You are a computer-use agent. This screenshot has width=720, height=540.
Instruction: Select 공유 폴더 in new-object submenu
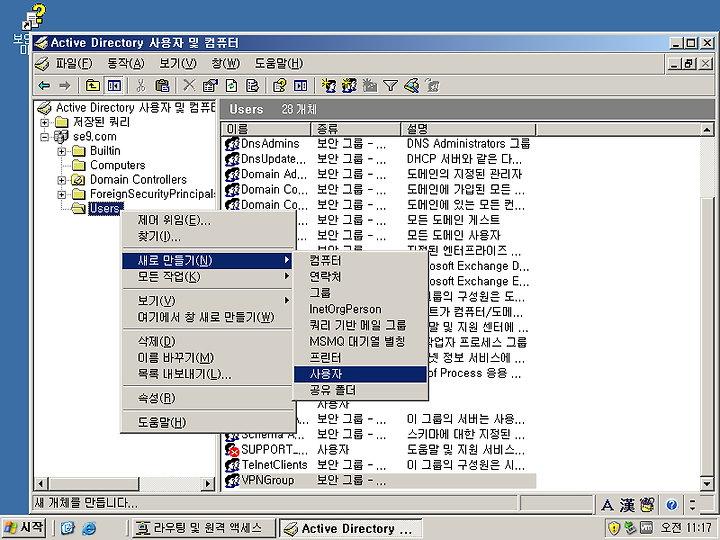click(360, 390)
